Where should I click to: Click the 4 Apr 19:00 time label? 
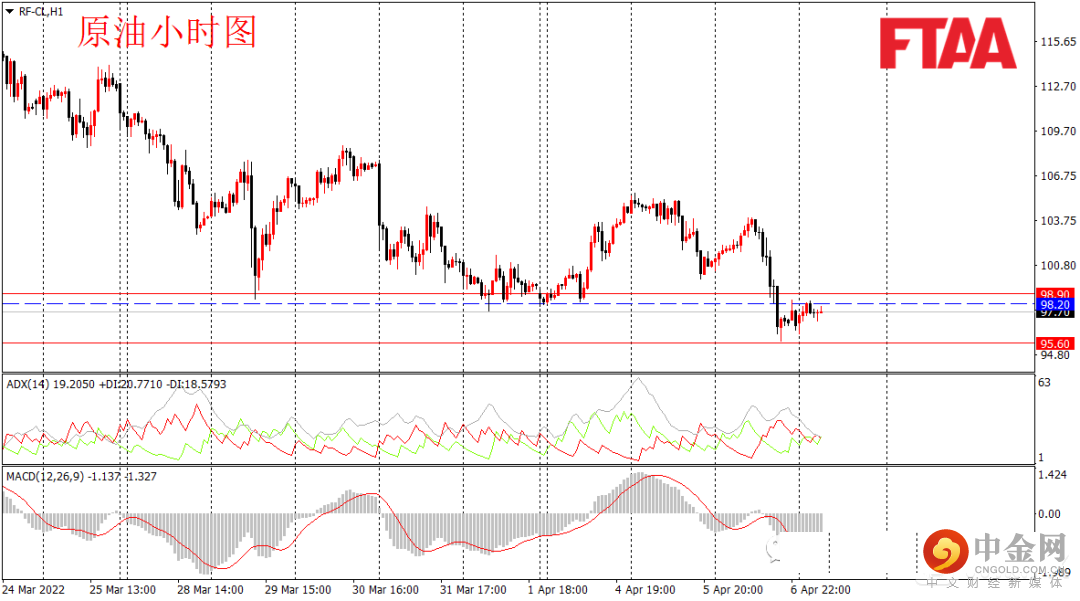point(645,590)
